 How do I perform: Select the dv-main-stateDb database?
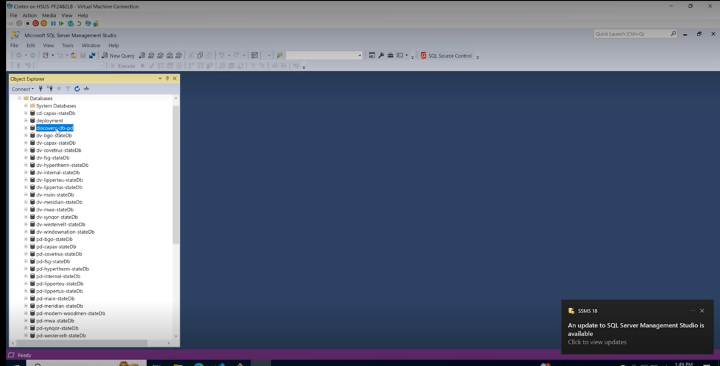[x=55, y=195]
